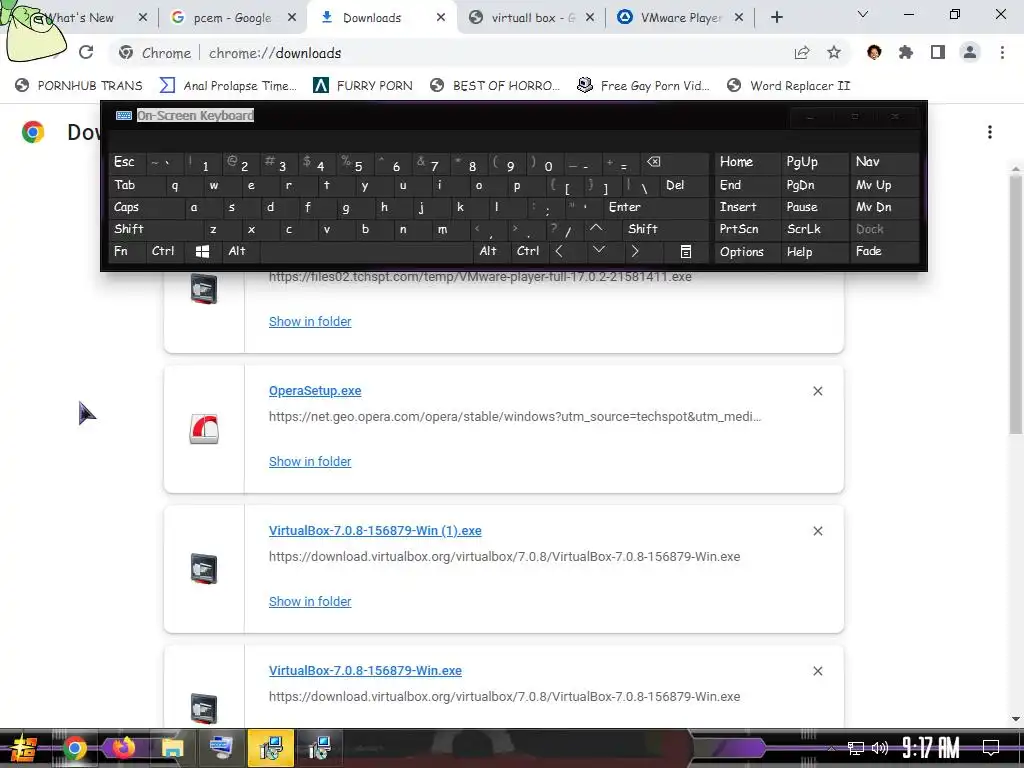
Task: Switch to the virtuall box tab
Action: click(532, 18)
